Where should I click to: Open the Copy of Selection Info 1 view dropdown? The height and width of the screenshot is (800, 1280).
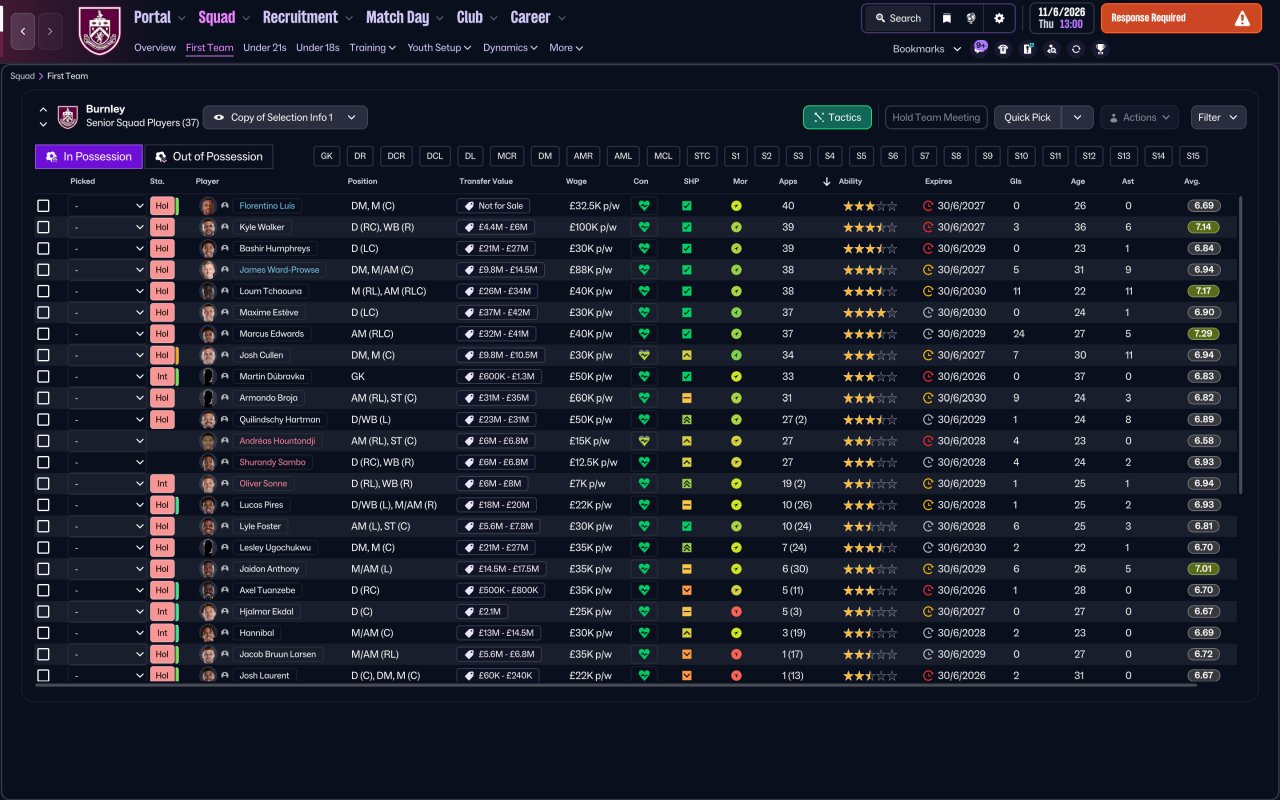[x=285, y=117]
